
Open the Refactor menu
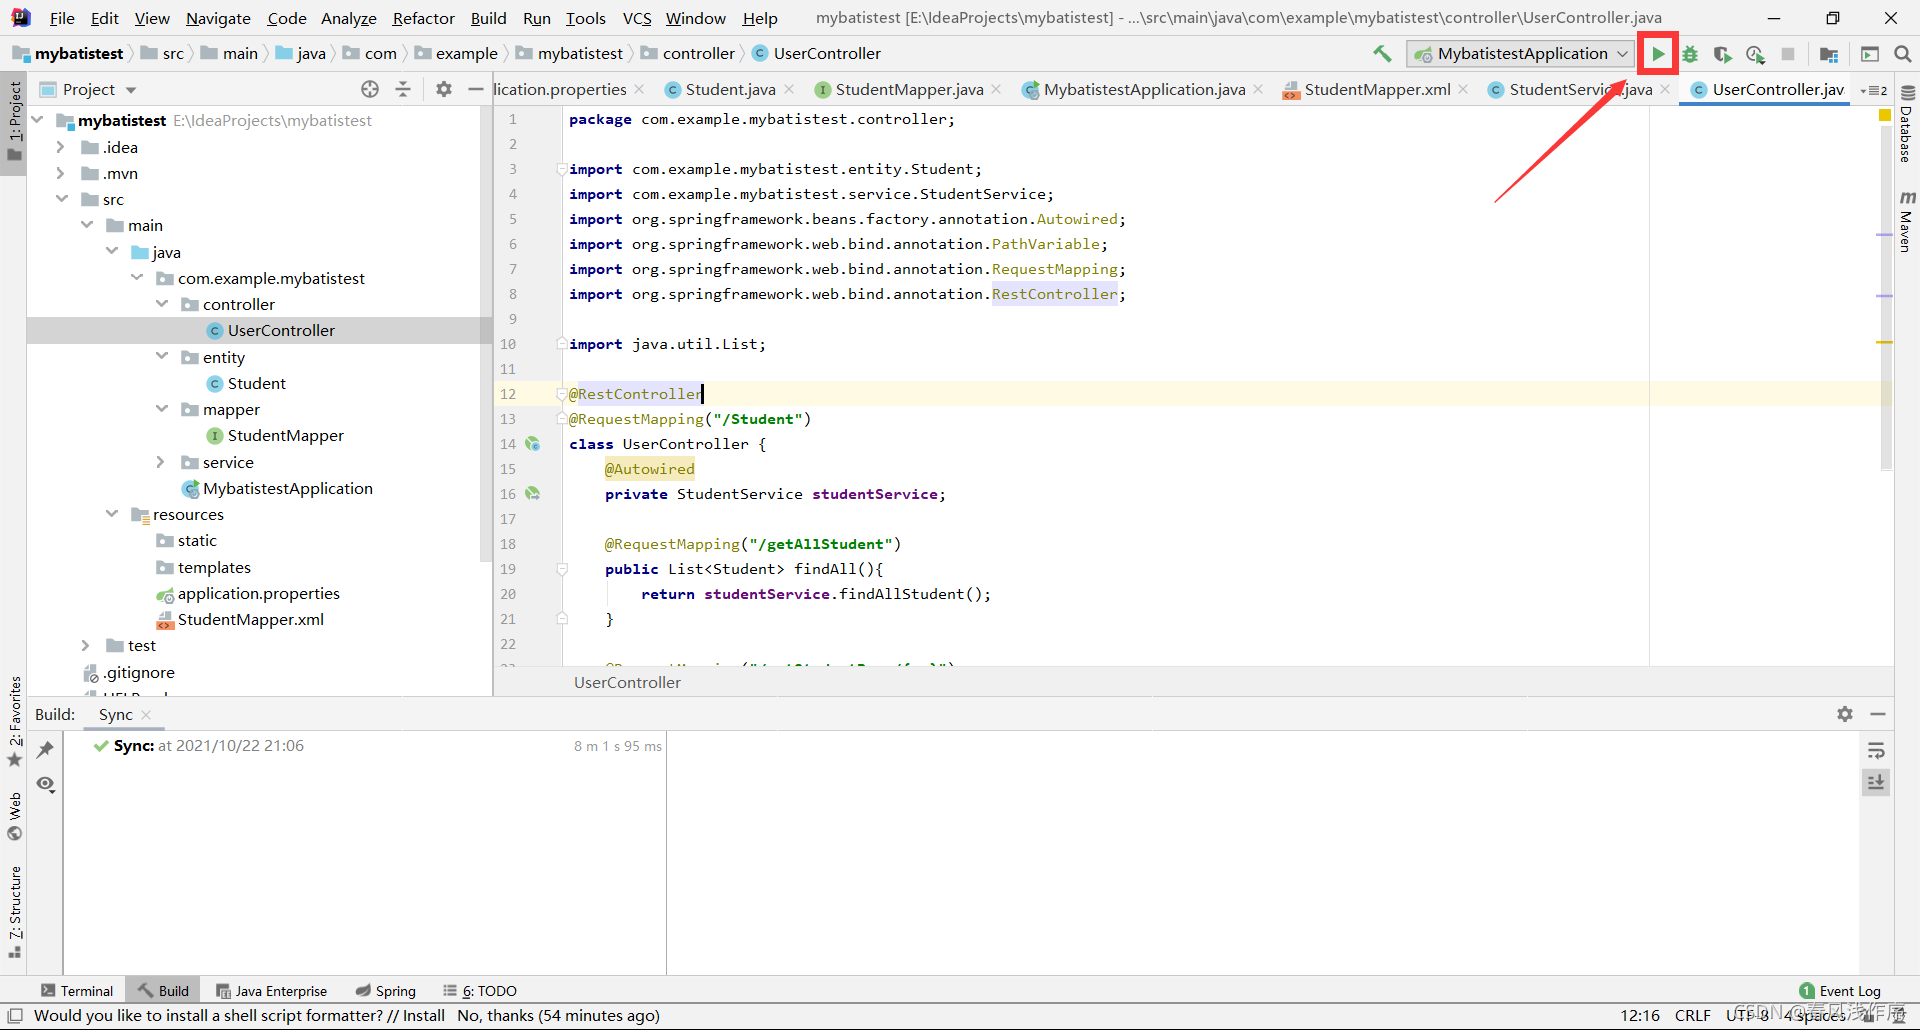click(x=423, y=18)
